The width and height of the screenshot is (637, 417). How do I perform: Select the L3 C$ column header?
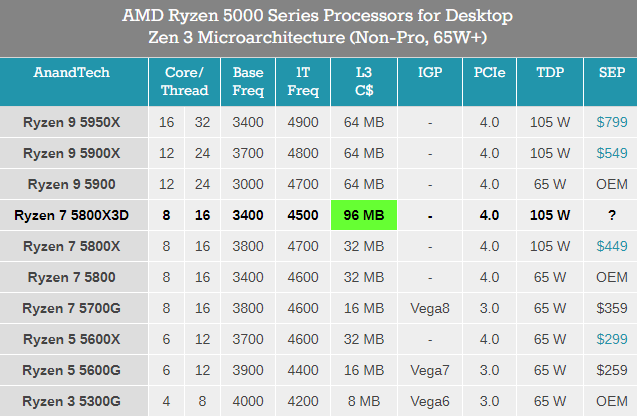[364, 81]
